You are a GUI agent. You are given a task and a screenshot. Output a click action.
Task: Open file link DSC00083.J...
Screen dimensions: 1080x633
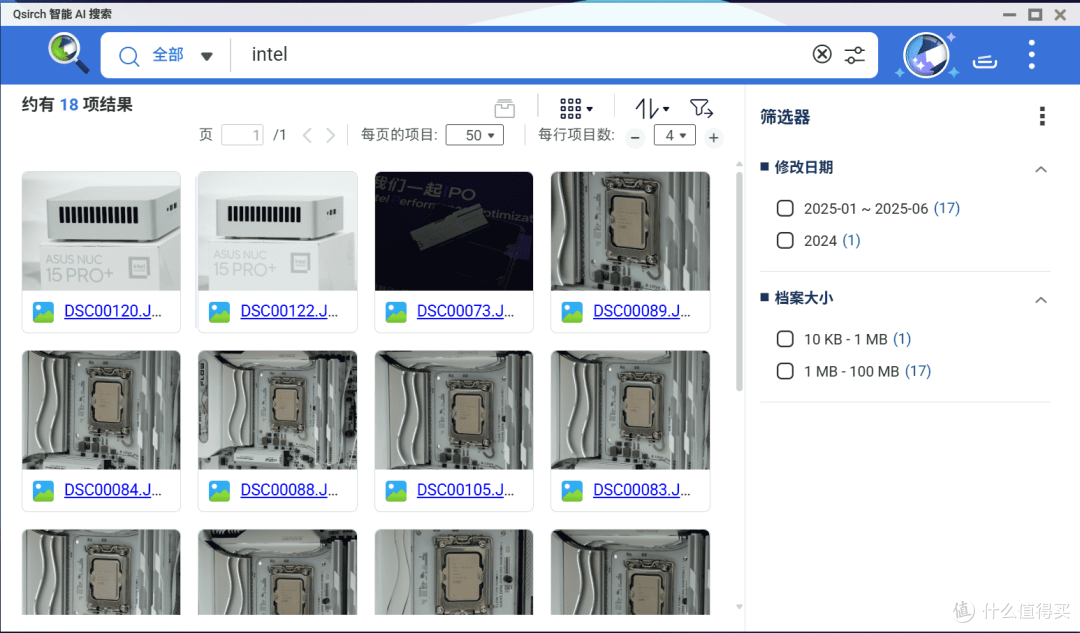coord(641,490)
